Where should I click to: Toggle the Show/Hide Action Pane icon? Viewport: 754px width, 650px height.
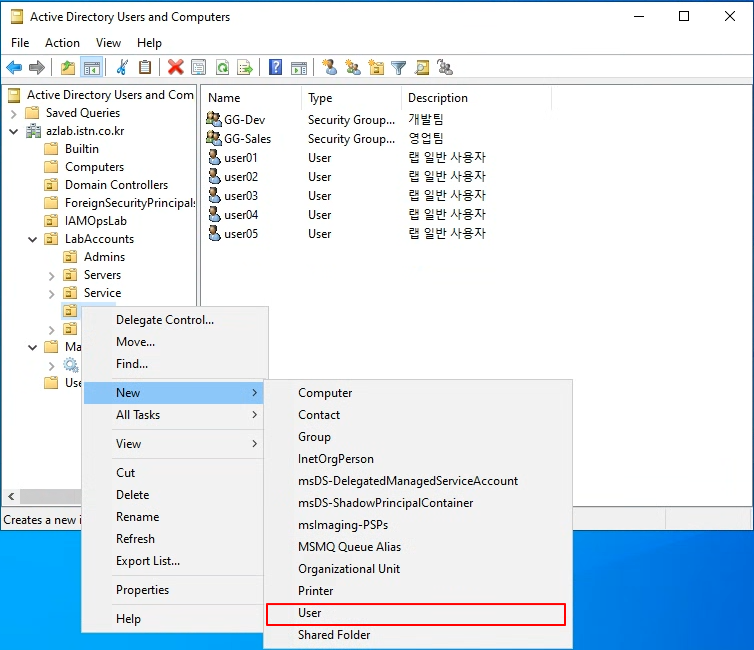pos(299,67)
